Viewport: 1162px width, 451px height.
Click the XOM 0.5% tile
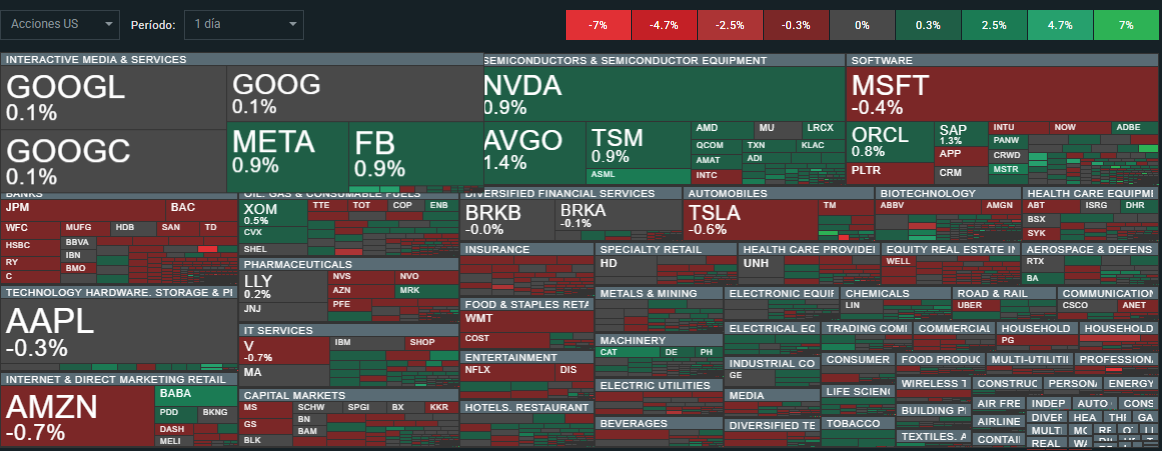(273, 213)
